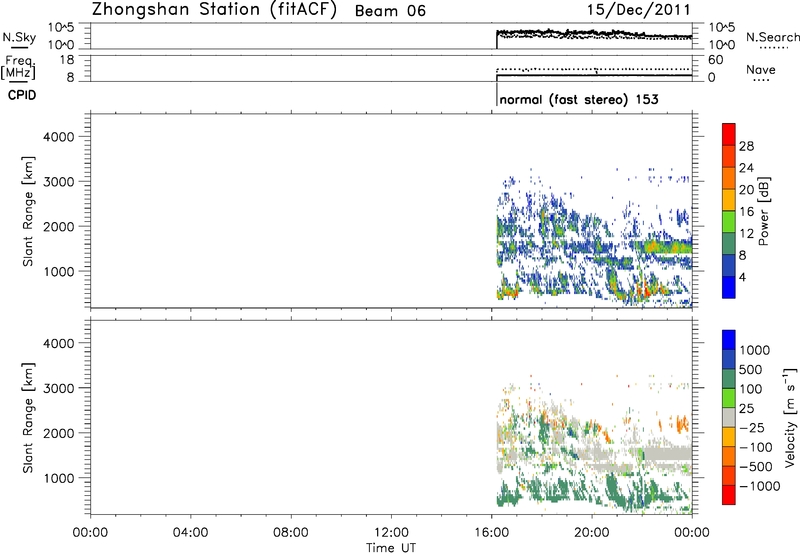The height and width of the screenshot is (554, 800).
Task: Select the '08:00' time tick label
Action: click(x=290, y=533)
